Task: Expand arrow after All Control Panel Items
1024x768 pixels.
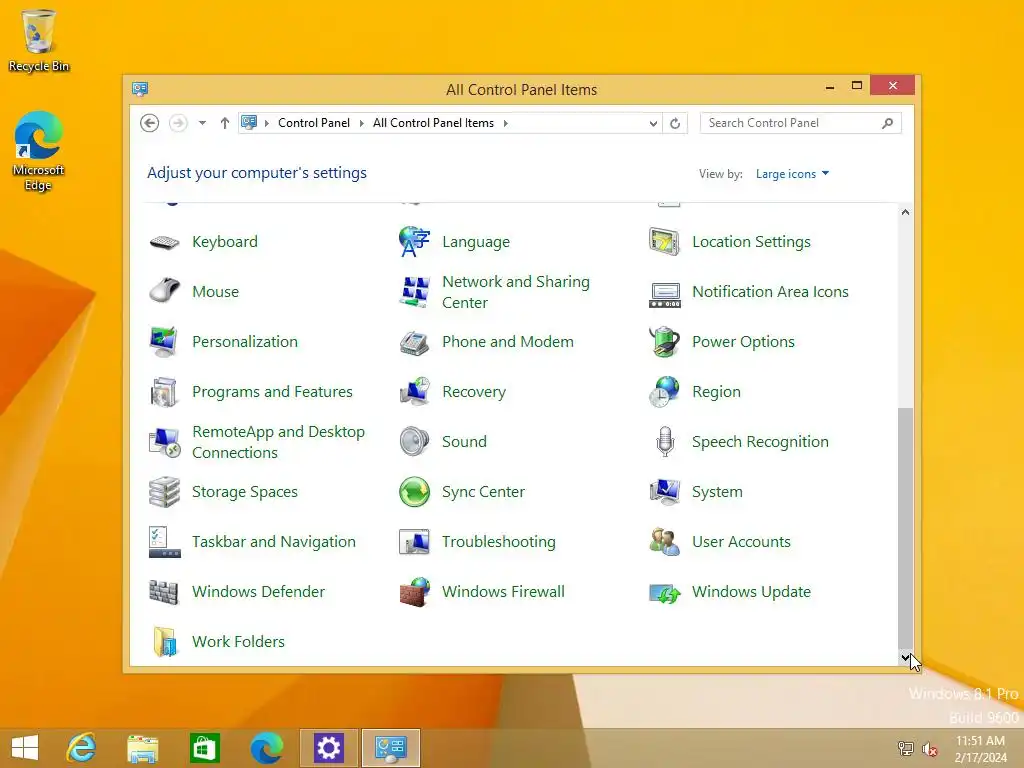Action: (x=505, y=123)
